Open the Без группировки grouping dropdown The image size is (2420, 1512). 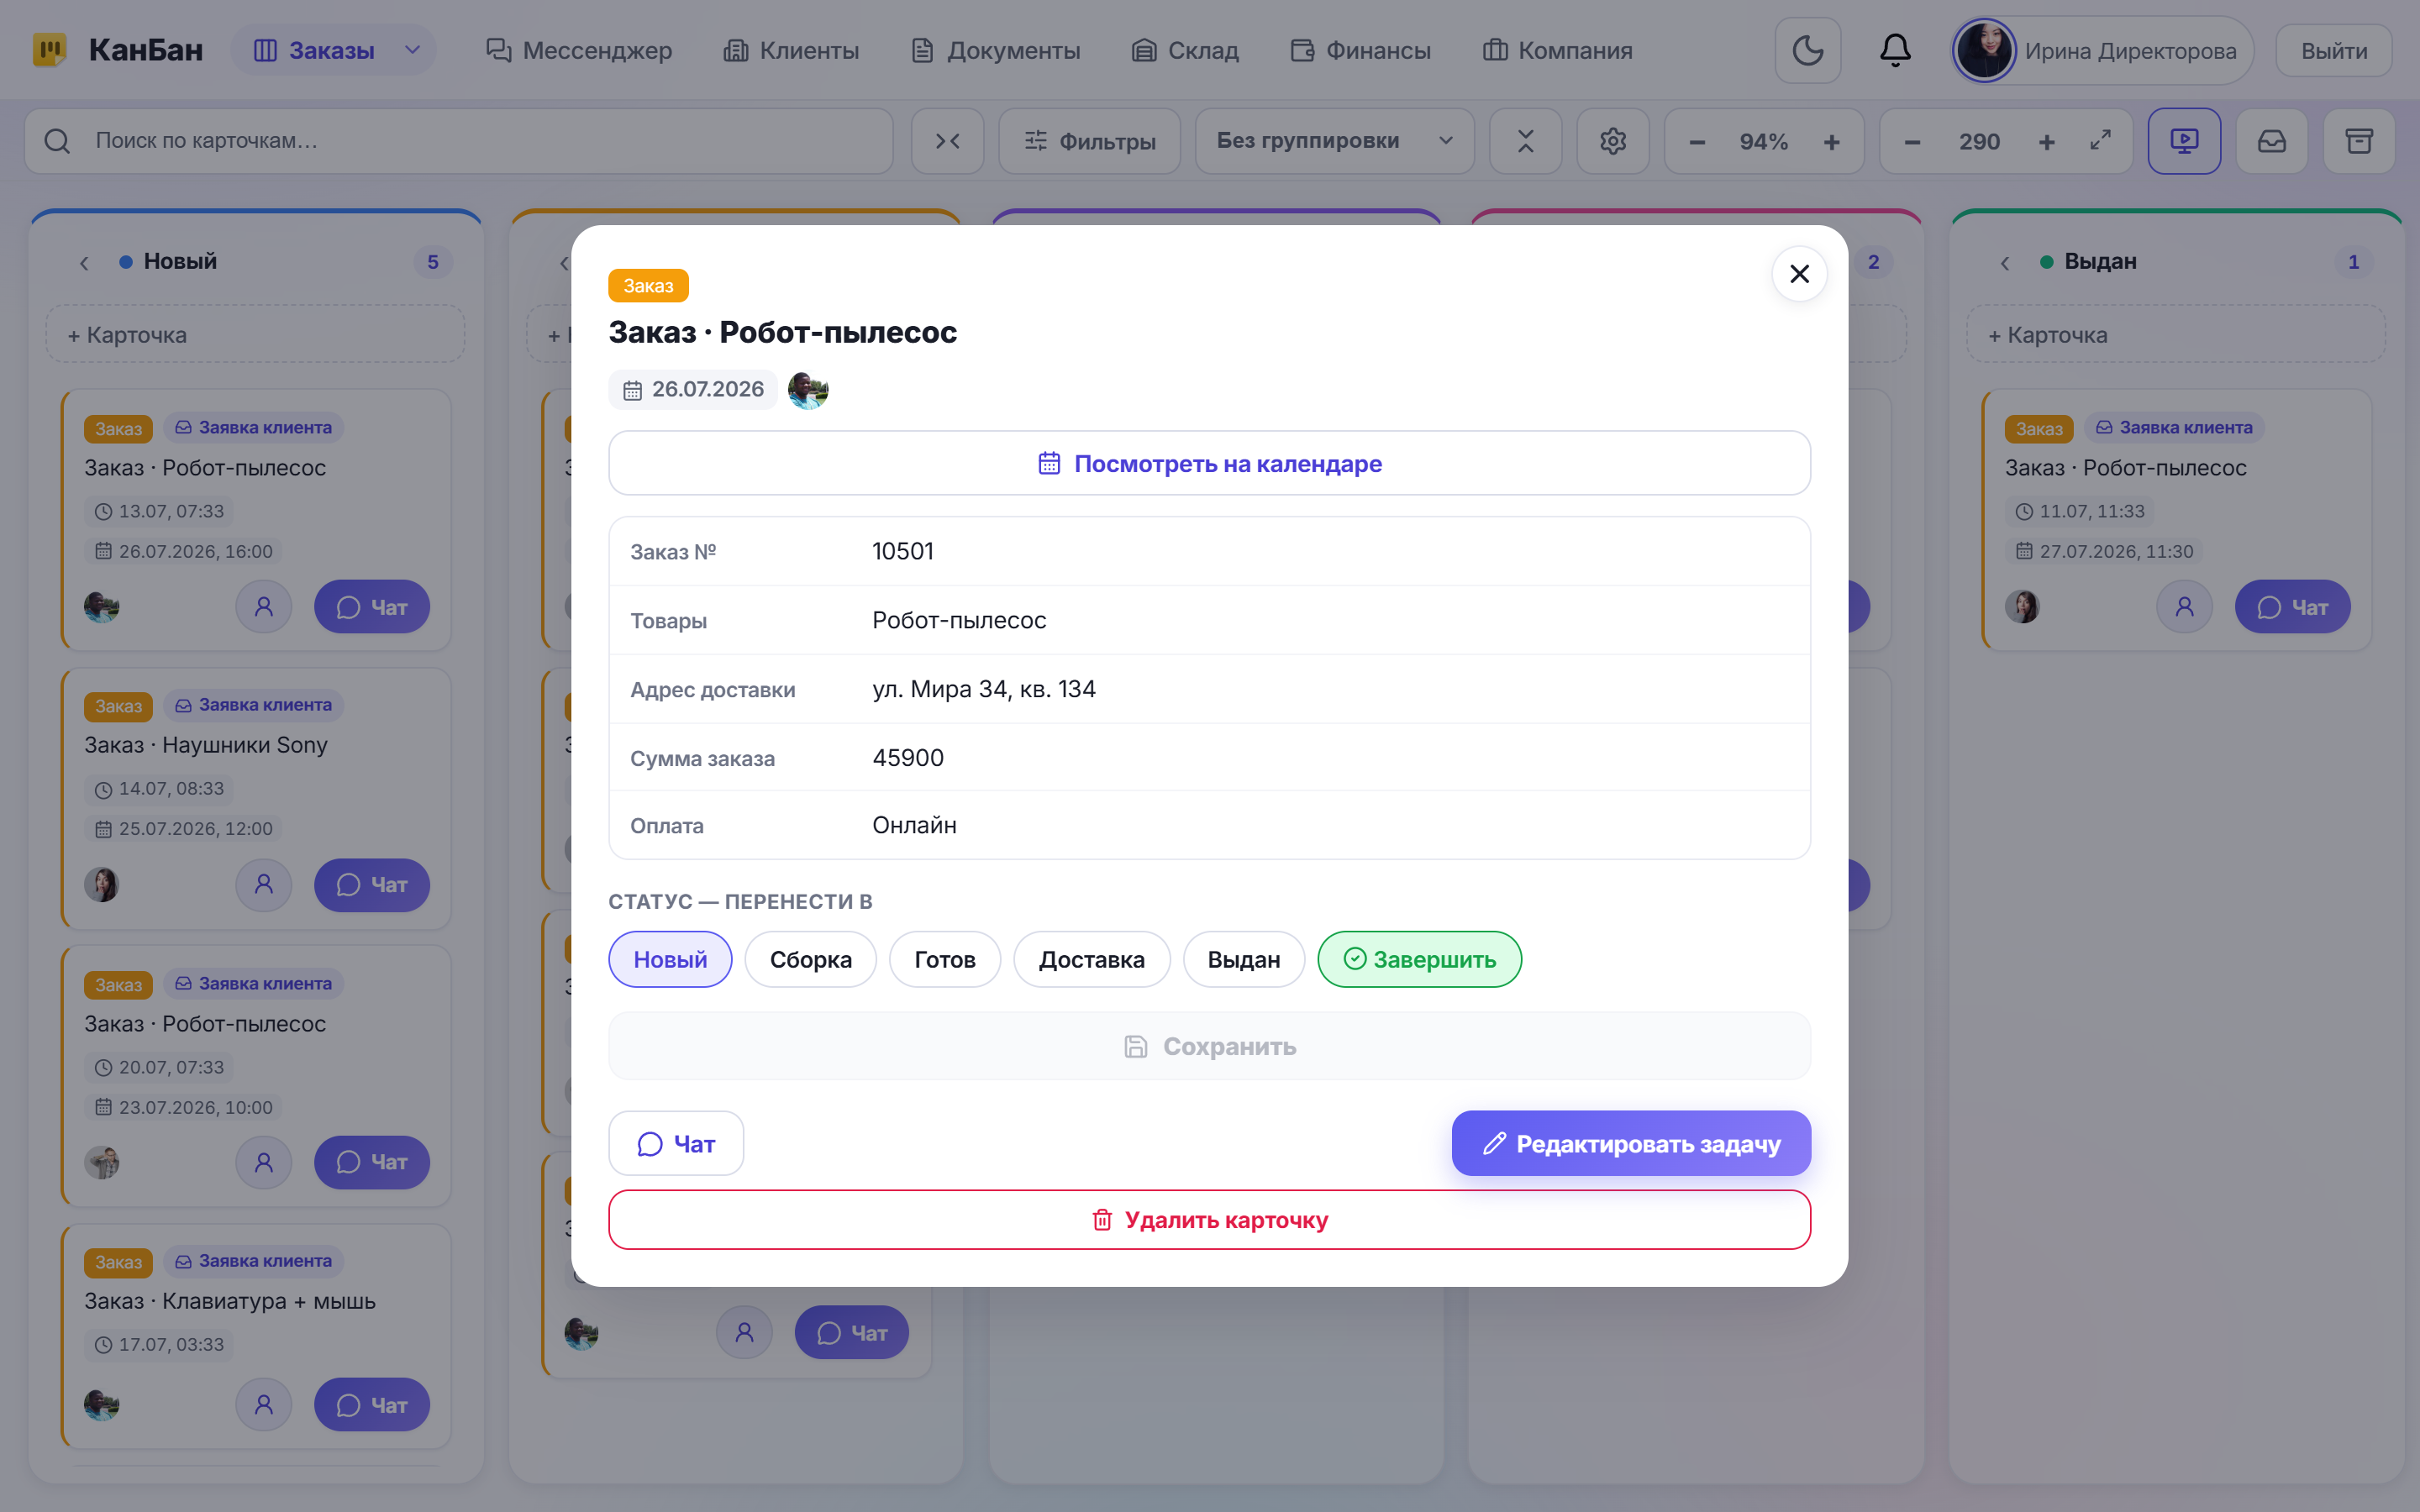1334,141
